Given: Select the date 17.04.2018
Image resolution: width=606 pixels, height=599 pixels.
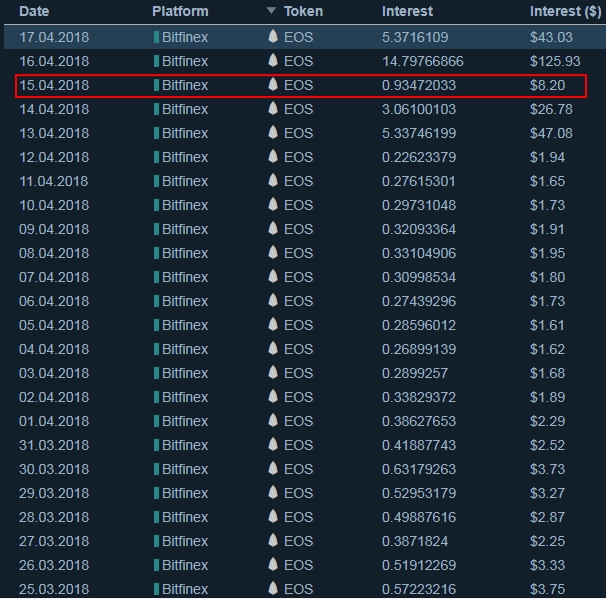Looking at the screenshot, I should click(54, 37).
